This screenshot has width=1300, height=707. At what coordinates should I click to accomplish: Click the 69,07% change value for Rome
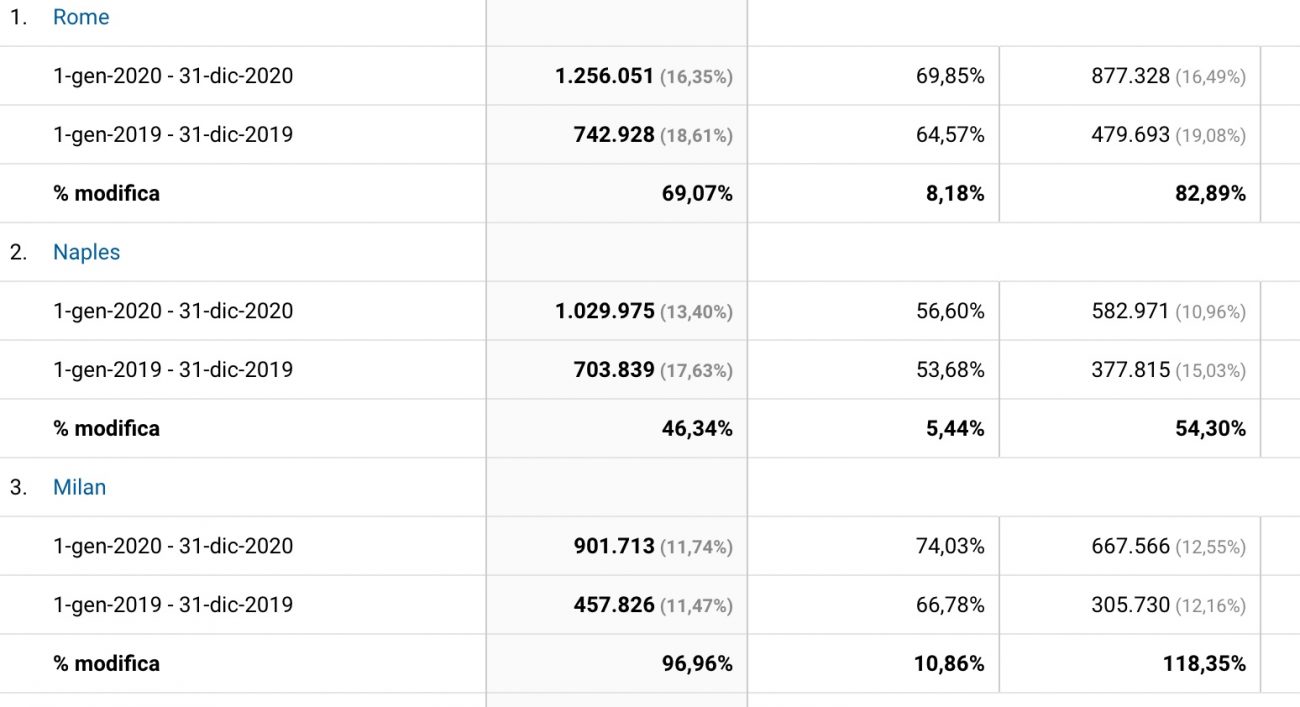697,194
